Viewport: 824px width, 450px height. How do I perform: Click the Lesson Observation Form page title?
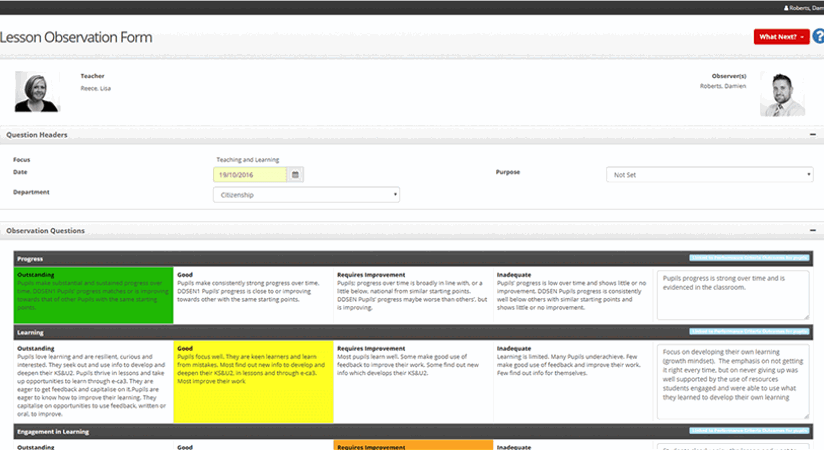76,37
